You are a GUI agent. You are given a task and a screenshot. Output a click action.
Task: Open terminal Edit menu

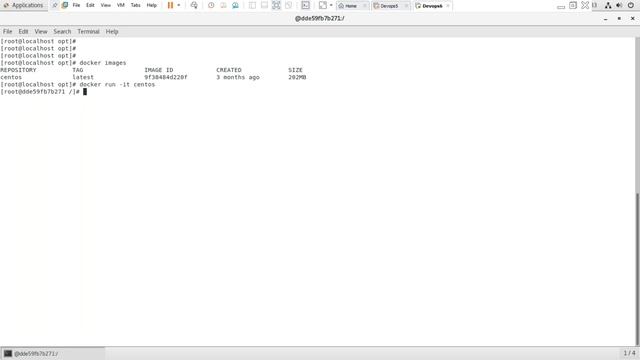23,31
